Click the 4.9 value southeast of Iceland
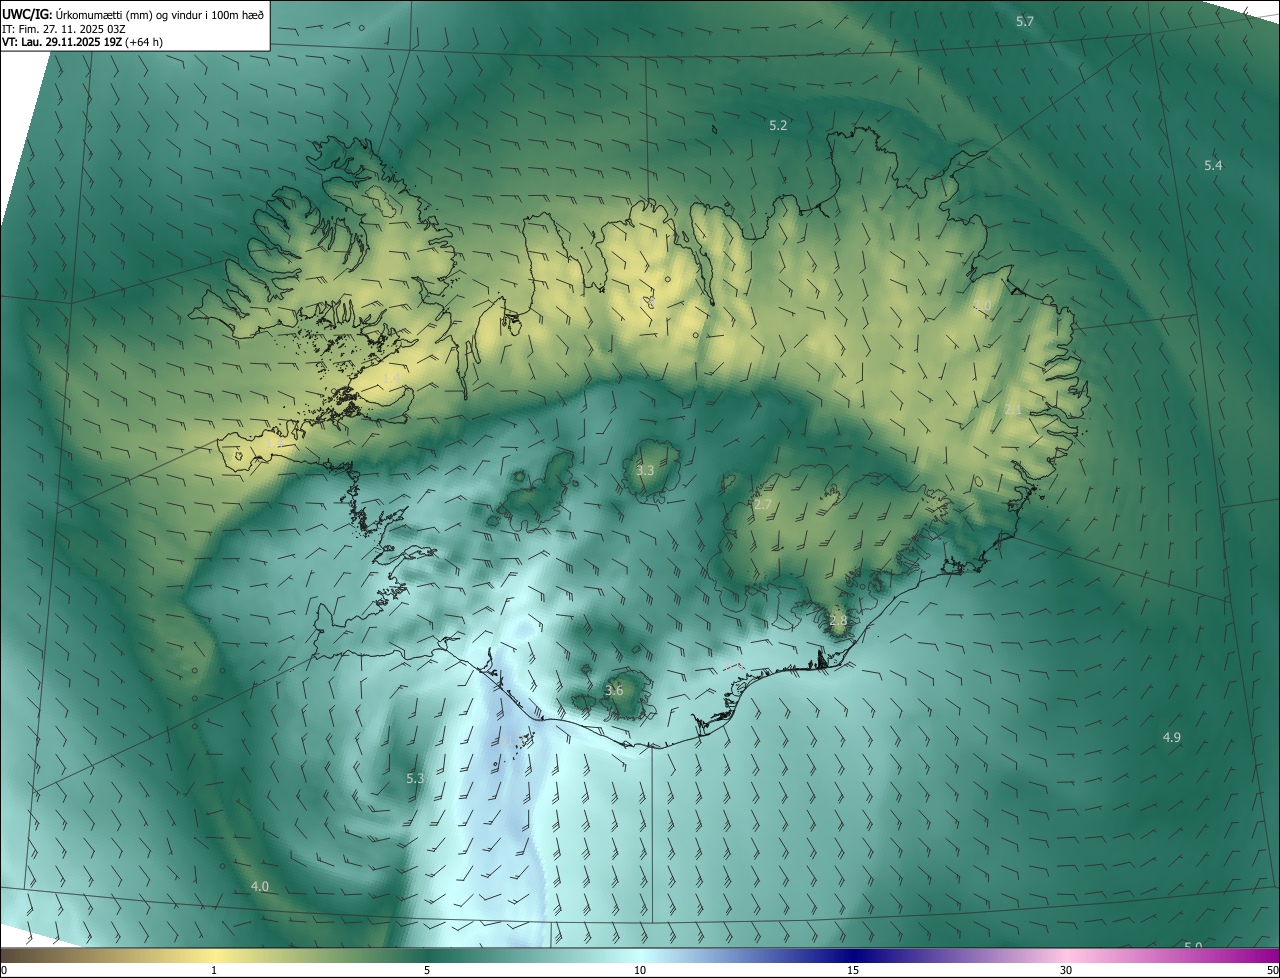This screenshot has width=1280, height=978. tap(1171, 737)
